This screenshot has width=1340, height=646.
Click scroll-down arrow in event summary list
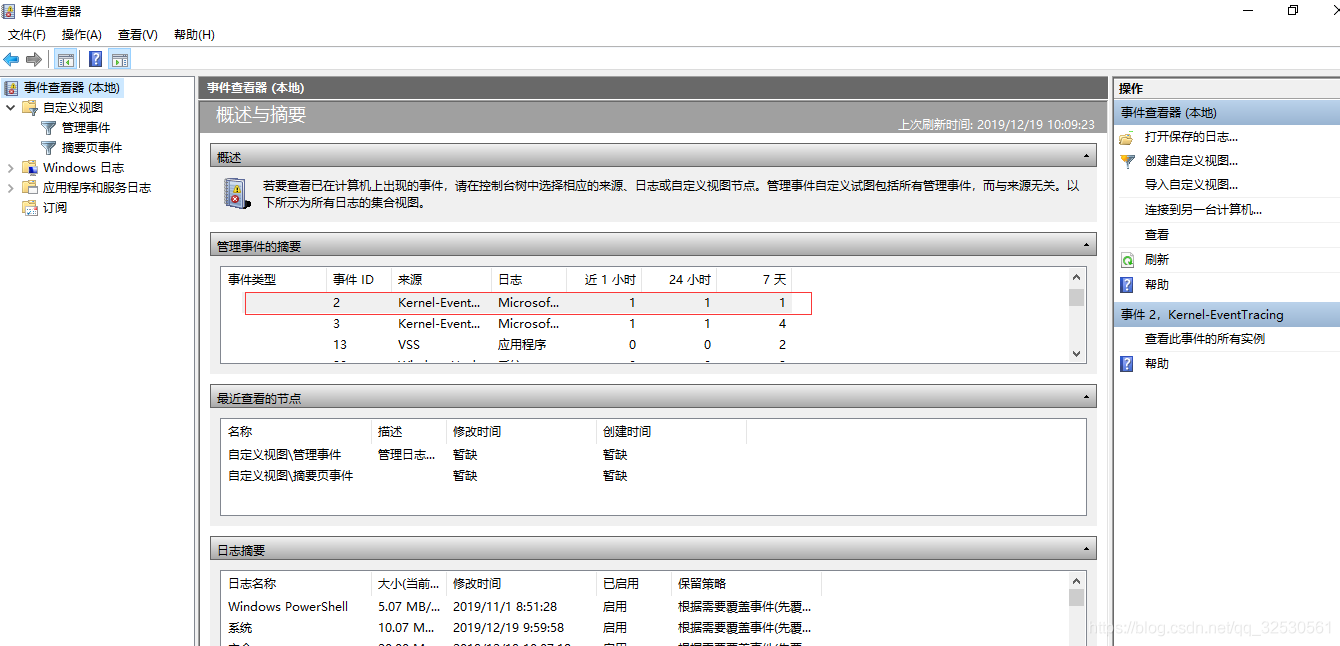coord(1076,353)
